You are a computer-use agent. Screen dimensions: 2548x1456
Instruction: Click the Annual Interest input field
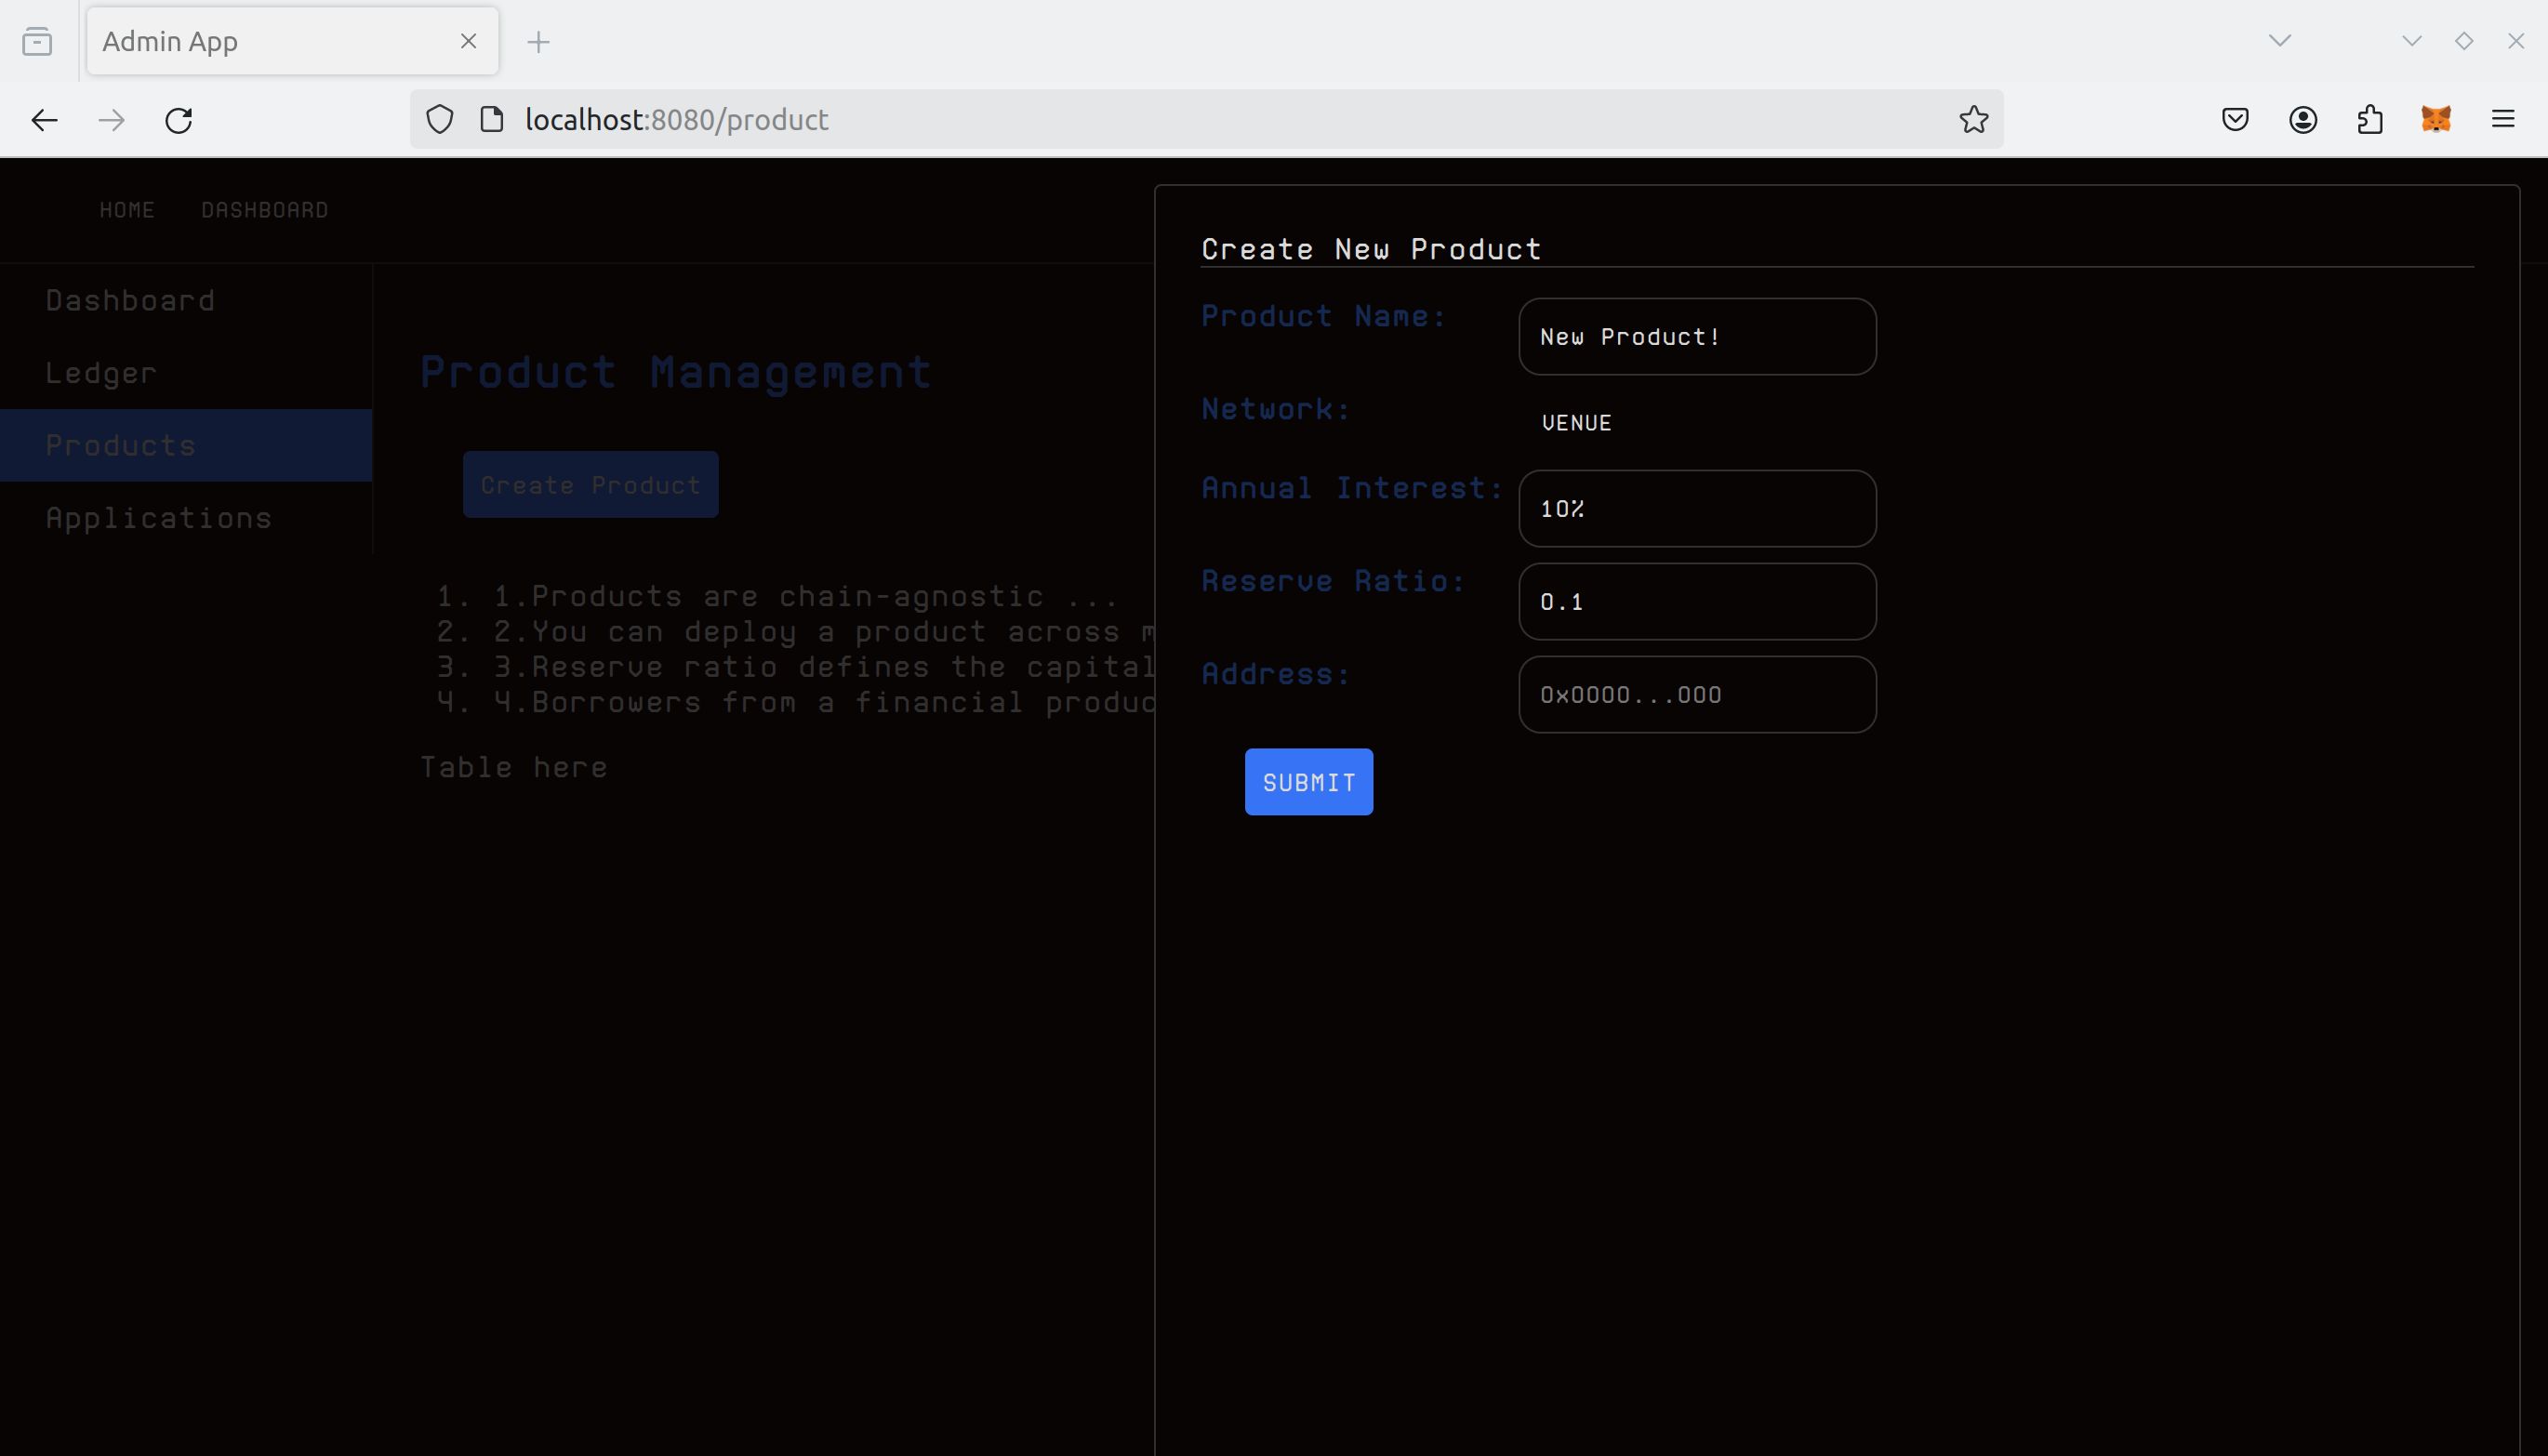tap(1697, 509)
